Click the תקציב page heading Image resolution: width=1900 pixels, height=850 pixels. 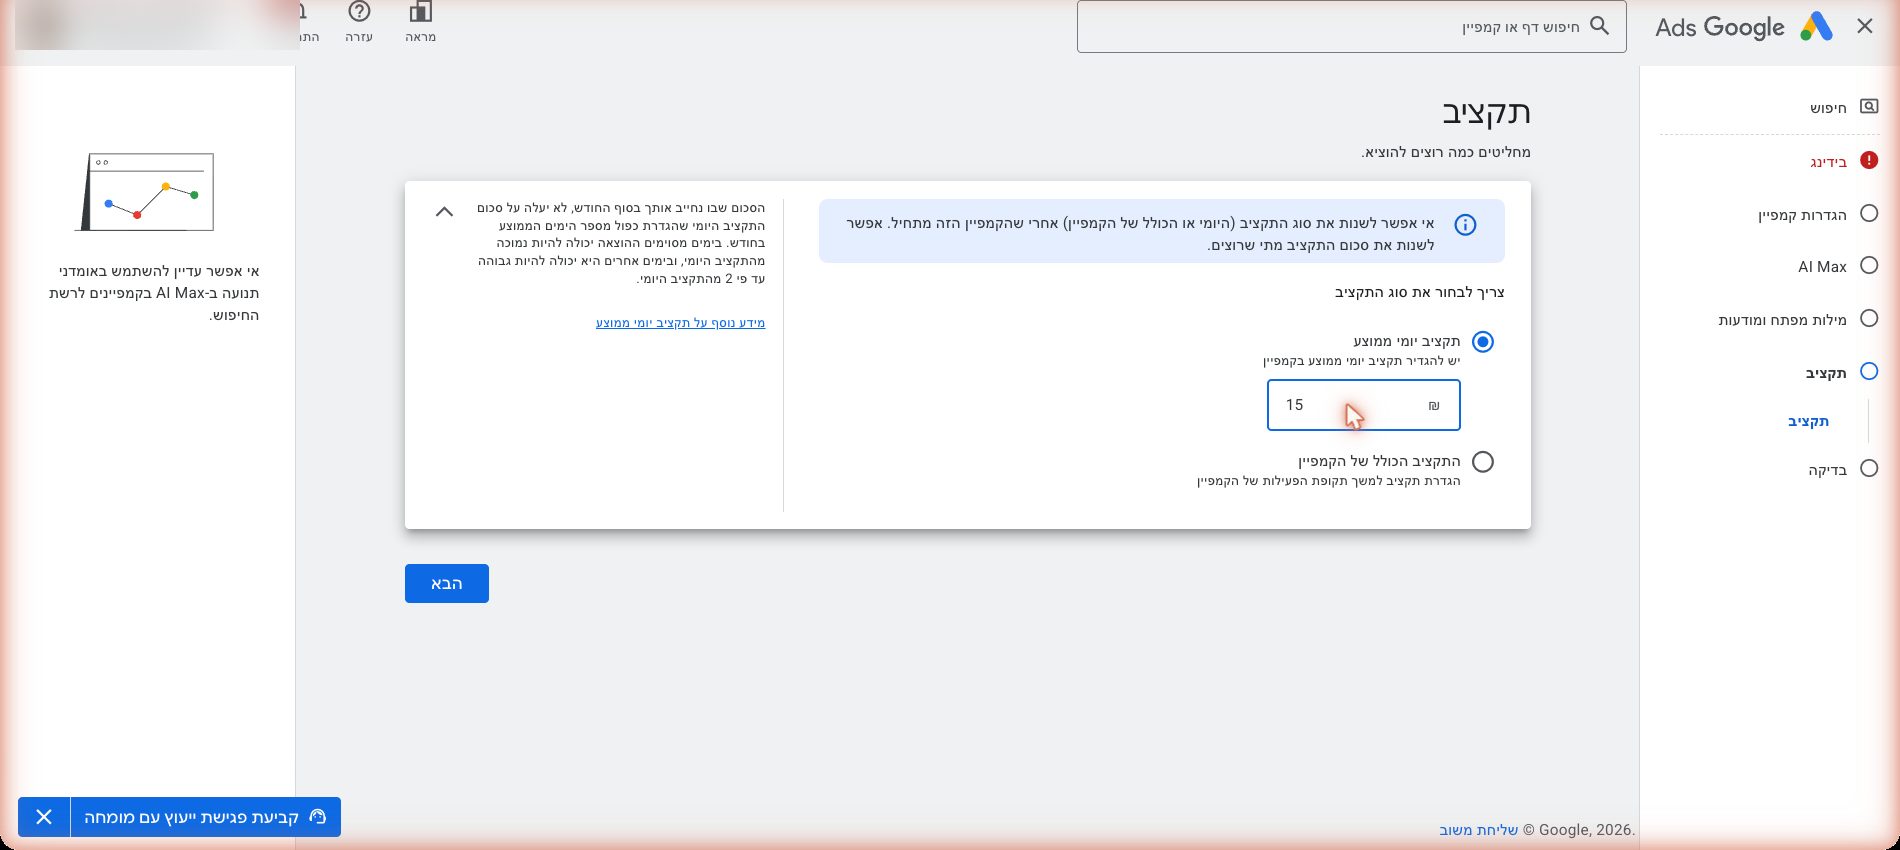point(1486,112)
